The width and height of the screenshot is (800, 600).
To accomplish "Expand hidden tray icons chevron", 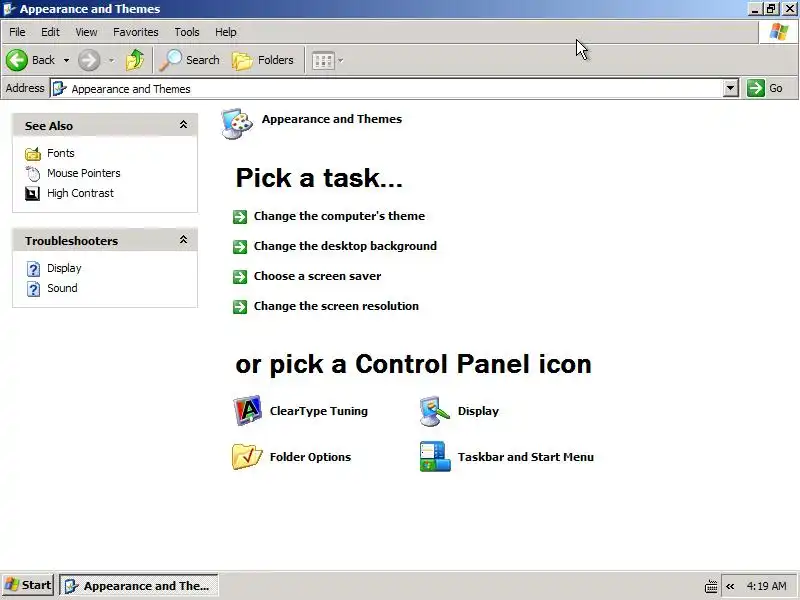I will click(x=730, y=586).
